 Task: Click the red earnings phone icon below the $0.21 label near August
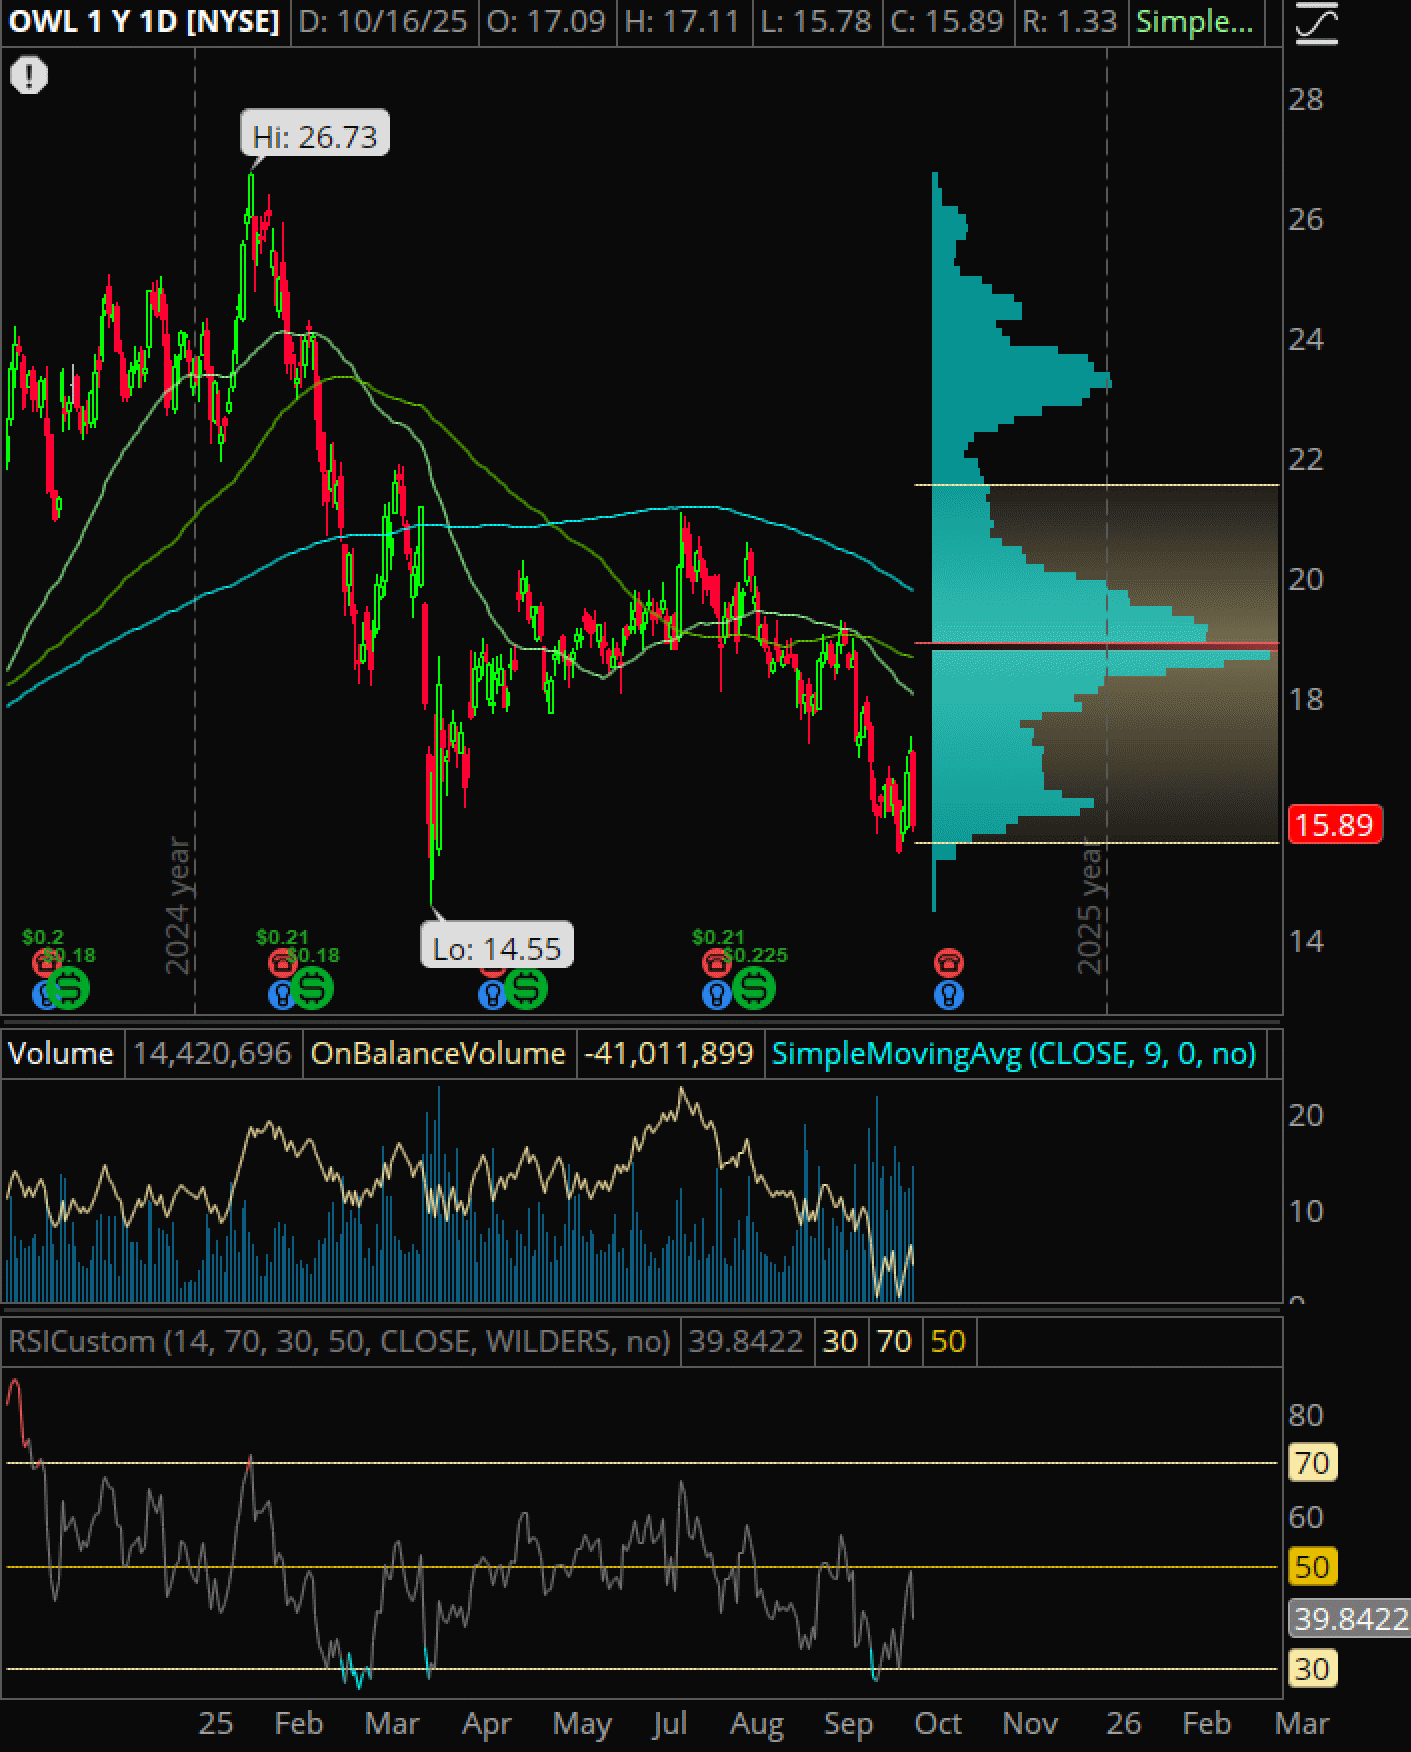tap(716, 962)
